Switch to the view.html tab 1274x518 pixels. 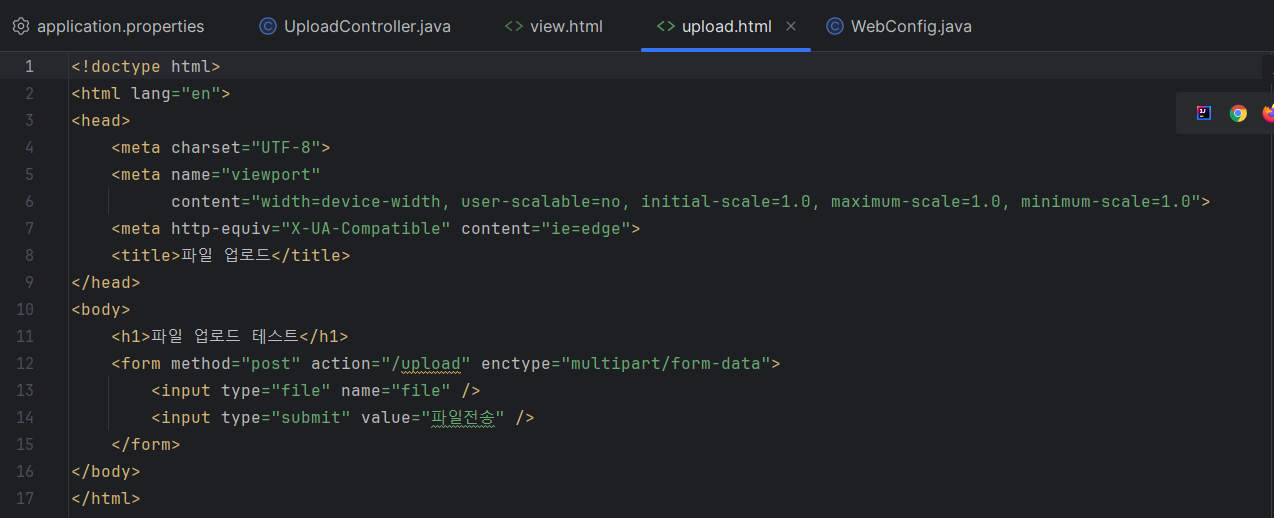(553, 26)
